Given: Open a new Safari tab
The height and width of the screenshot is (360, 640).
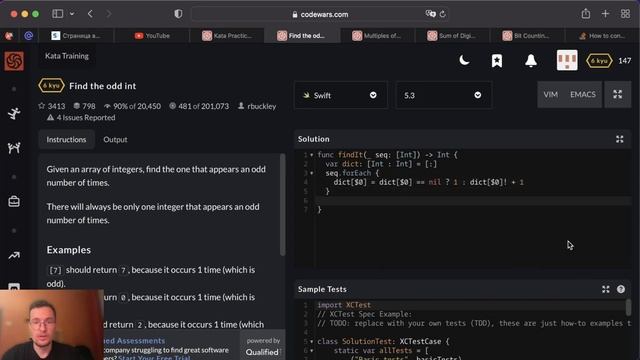Looking at the screenshot, I should [x=605, y=14].
